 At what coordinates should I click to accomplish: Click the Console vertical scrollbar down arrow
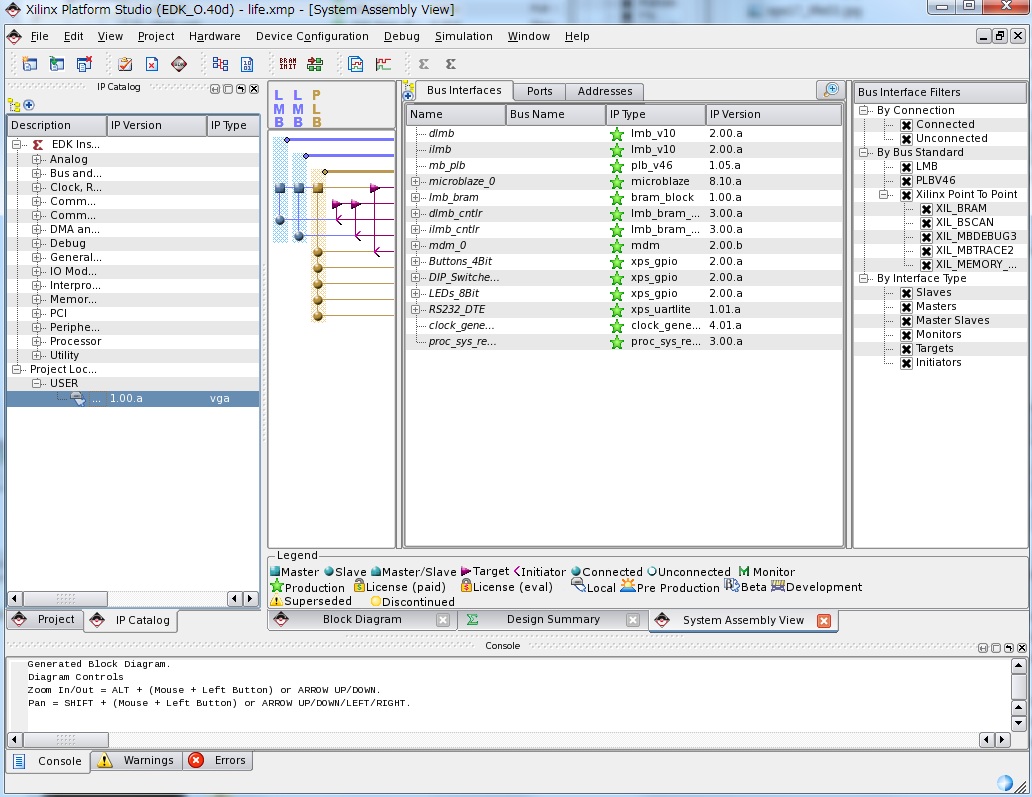coord(1018,723)
